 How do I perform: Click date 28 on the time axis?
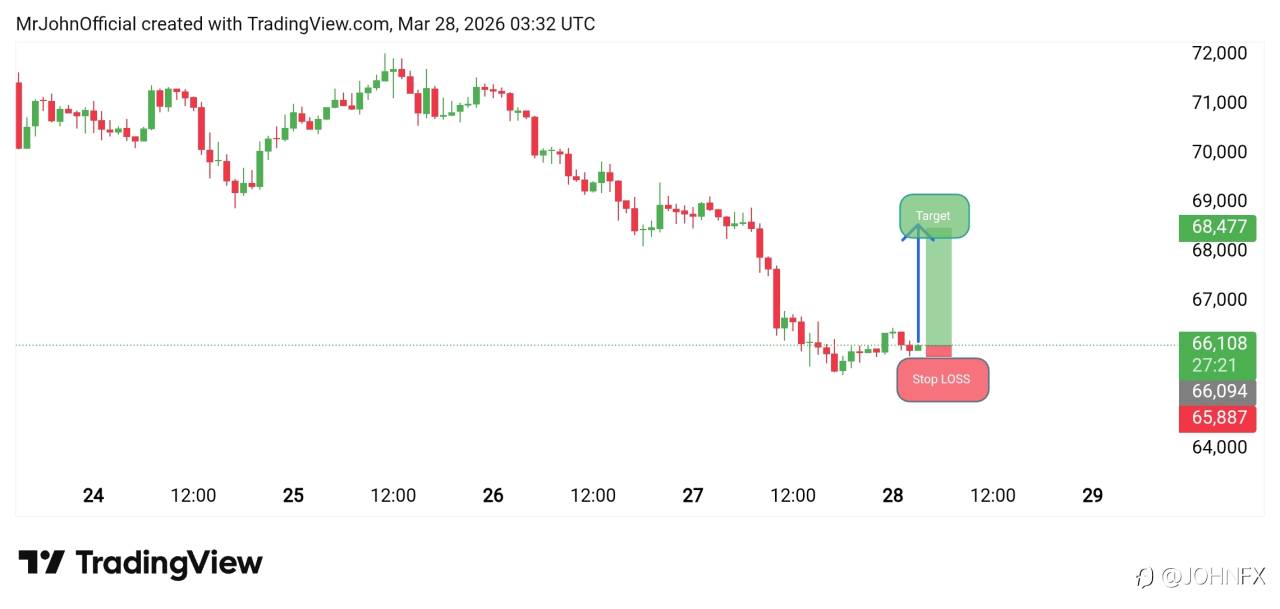click(893, 495)
